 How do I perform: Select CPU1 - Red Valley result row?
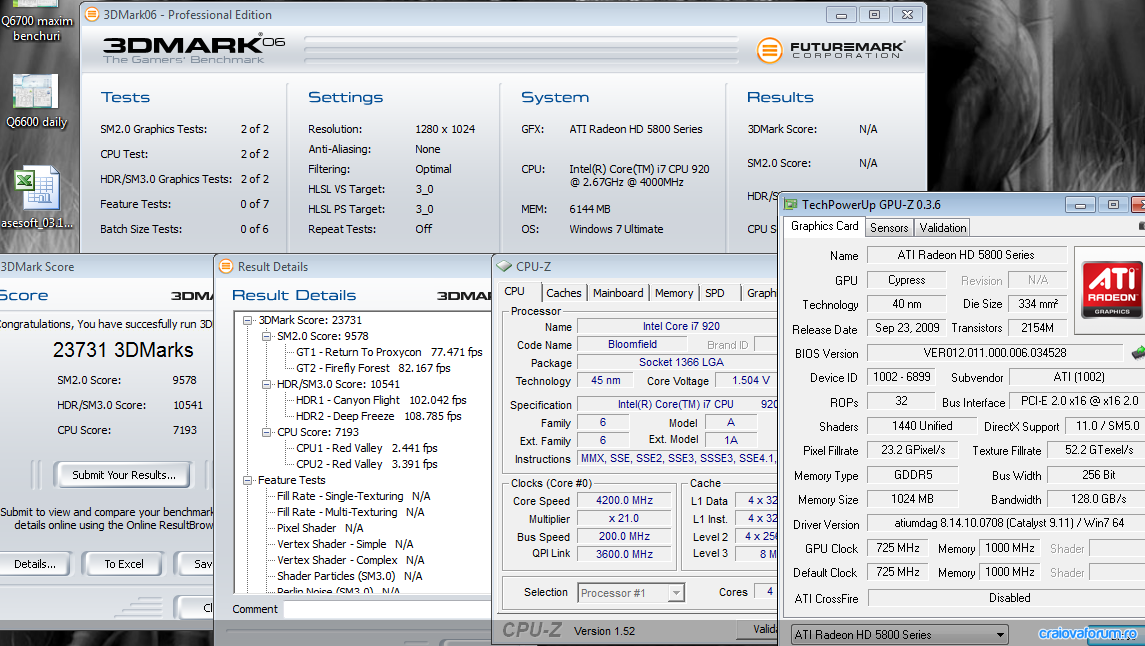[367, 448]
